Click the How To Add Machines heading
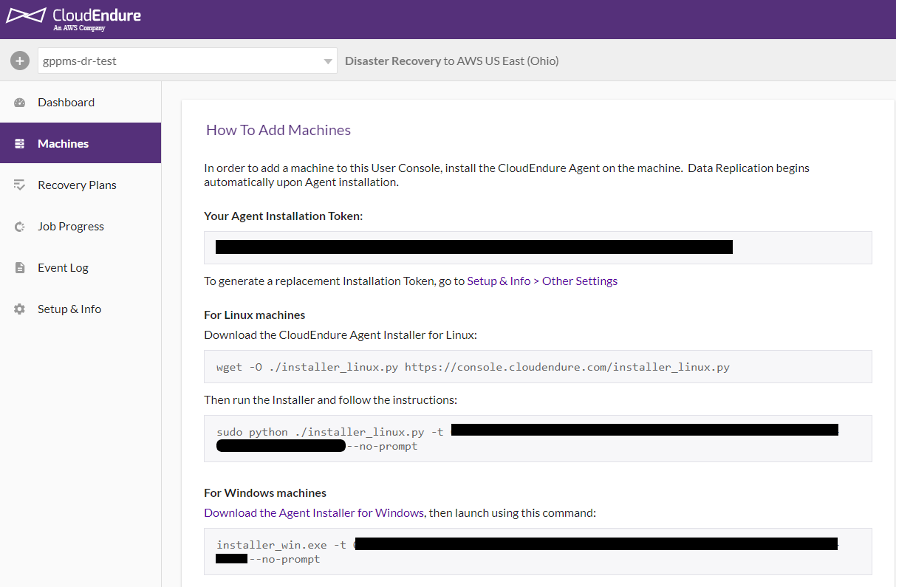Viewport: 897px width, 587px height. click(x=278, y=130)
